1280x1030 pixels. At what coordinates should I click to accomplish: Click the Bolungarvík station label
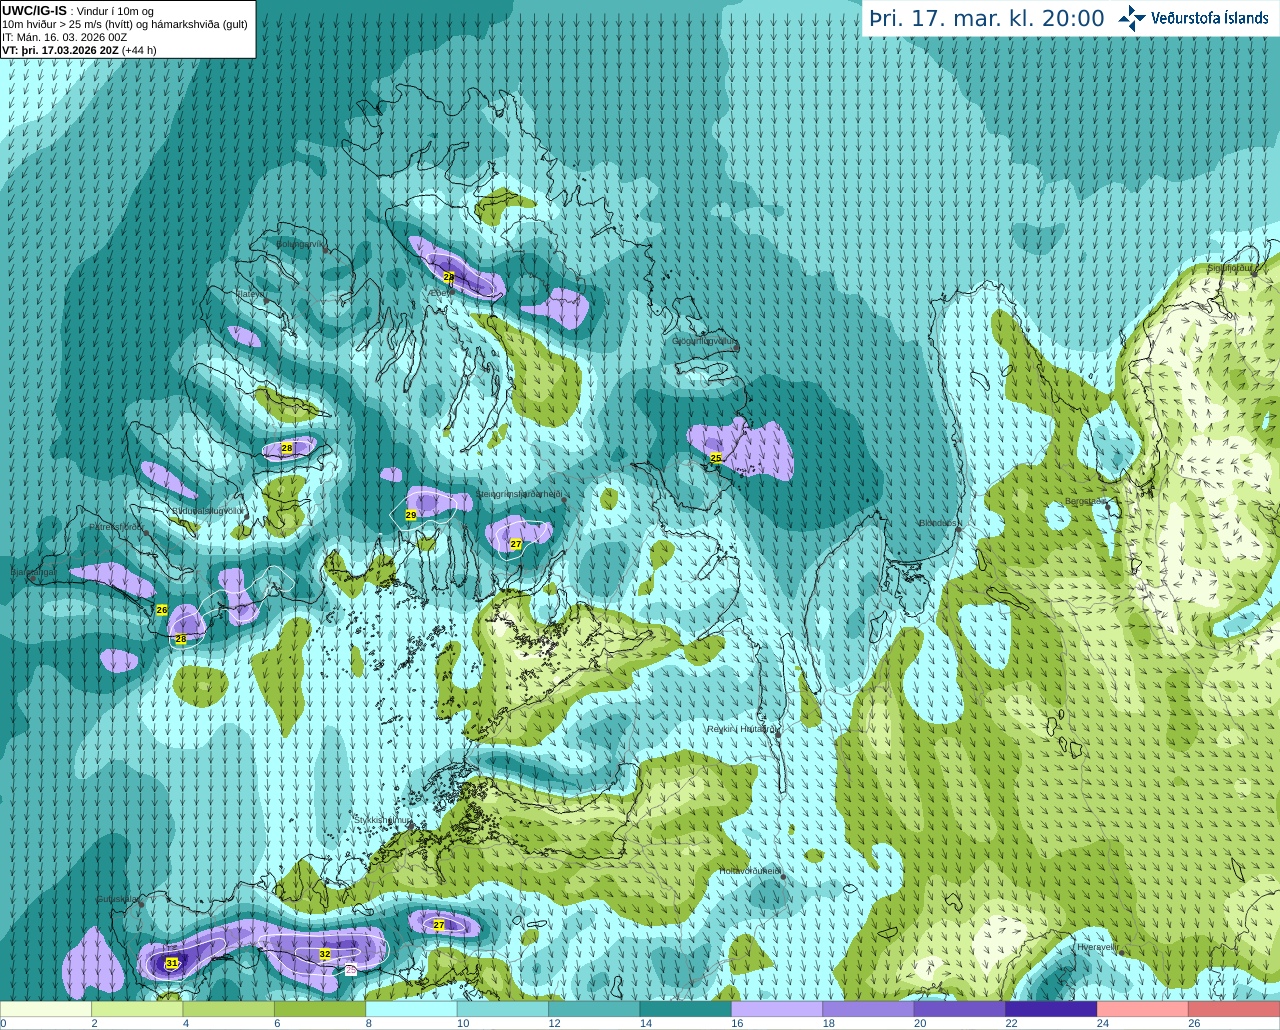coord(301,243)
